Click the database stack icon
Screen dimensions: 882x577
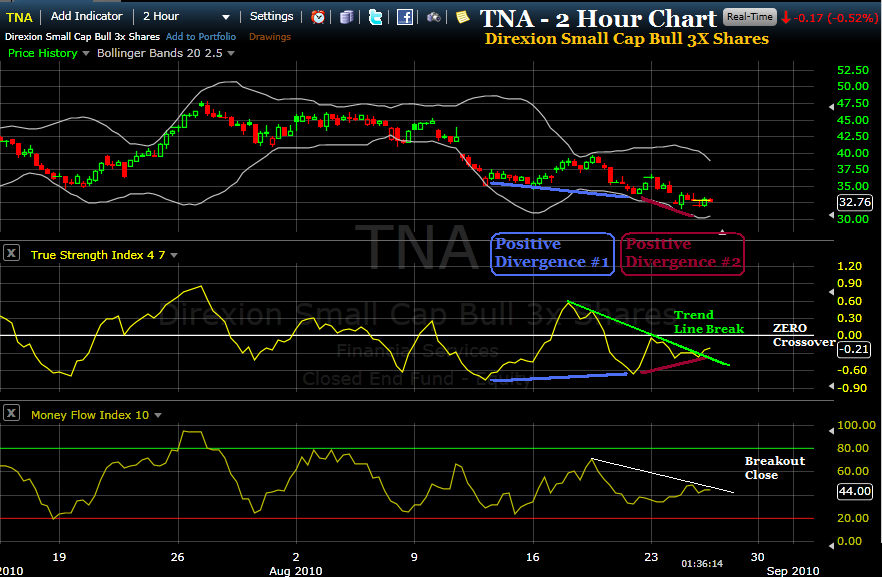(347, 17)
